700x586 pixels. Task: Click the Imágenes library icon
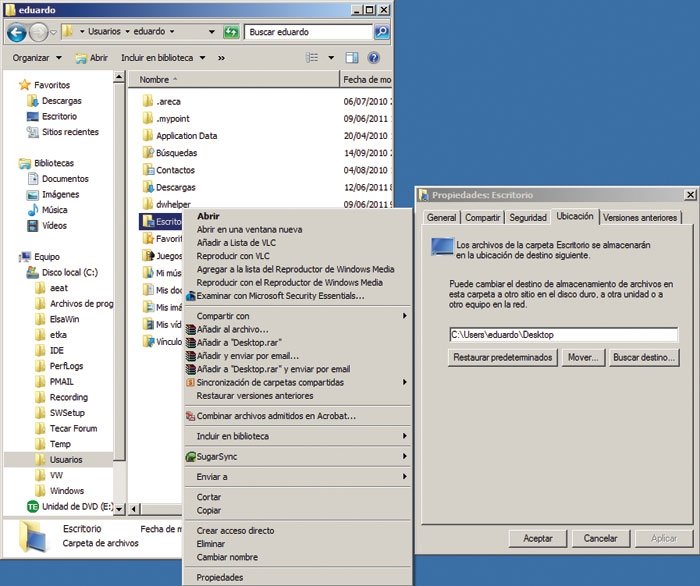(x=33, y=195)
